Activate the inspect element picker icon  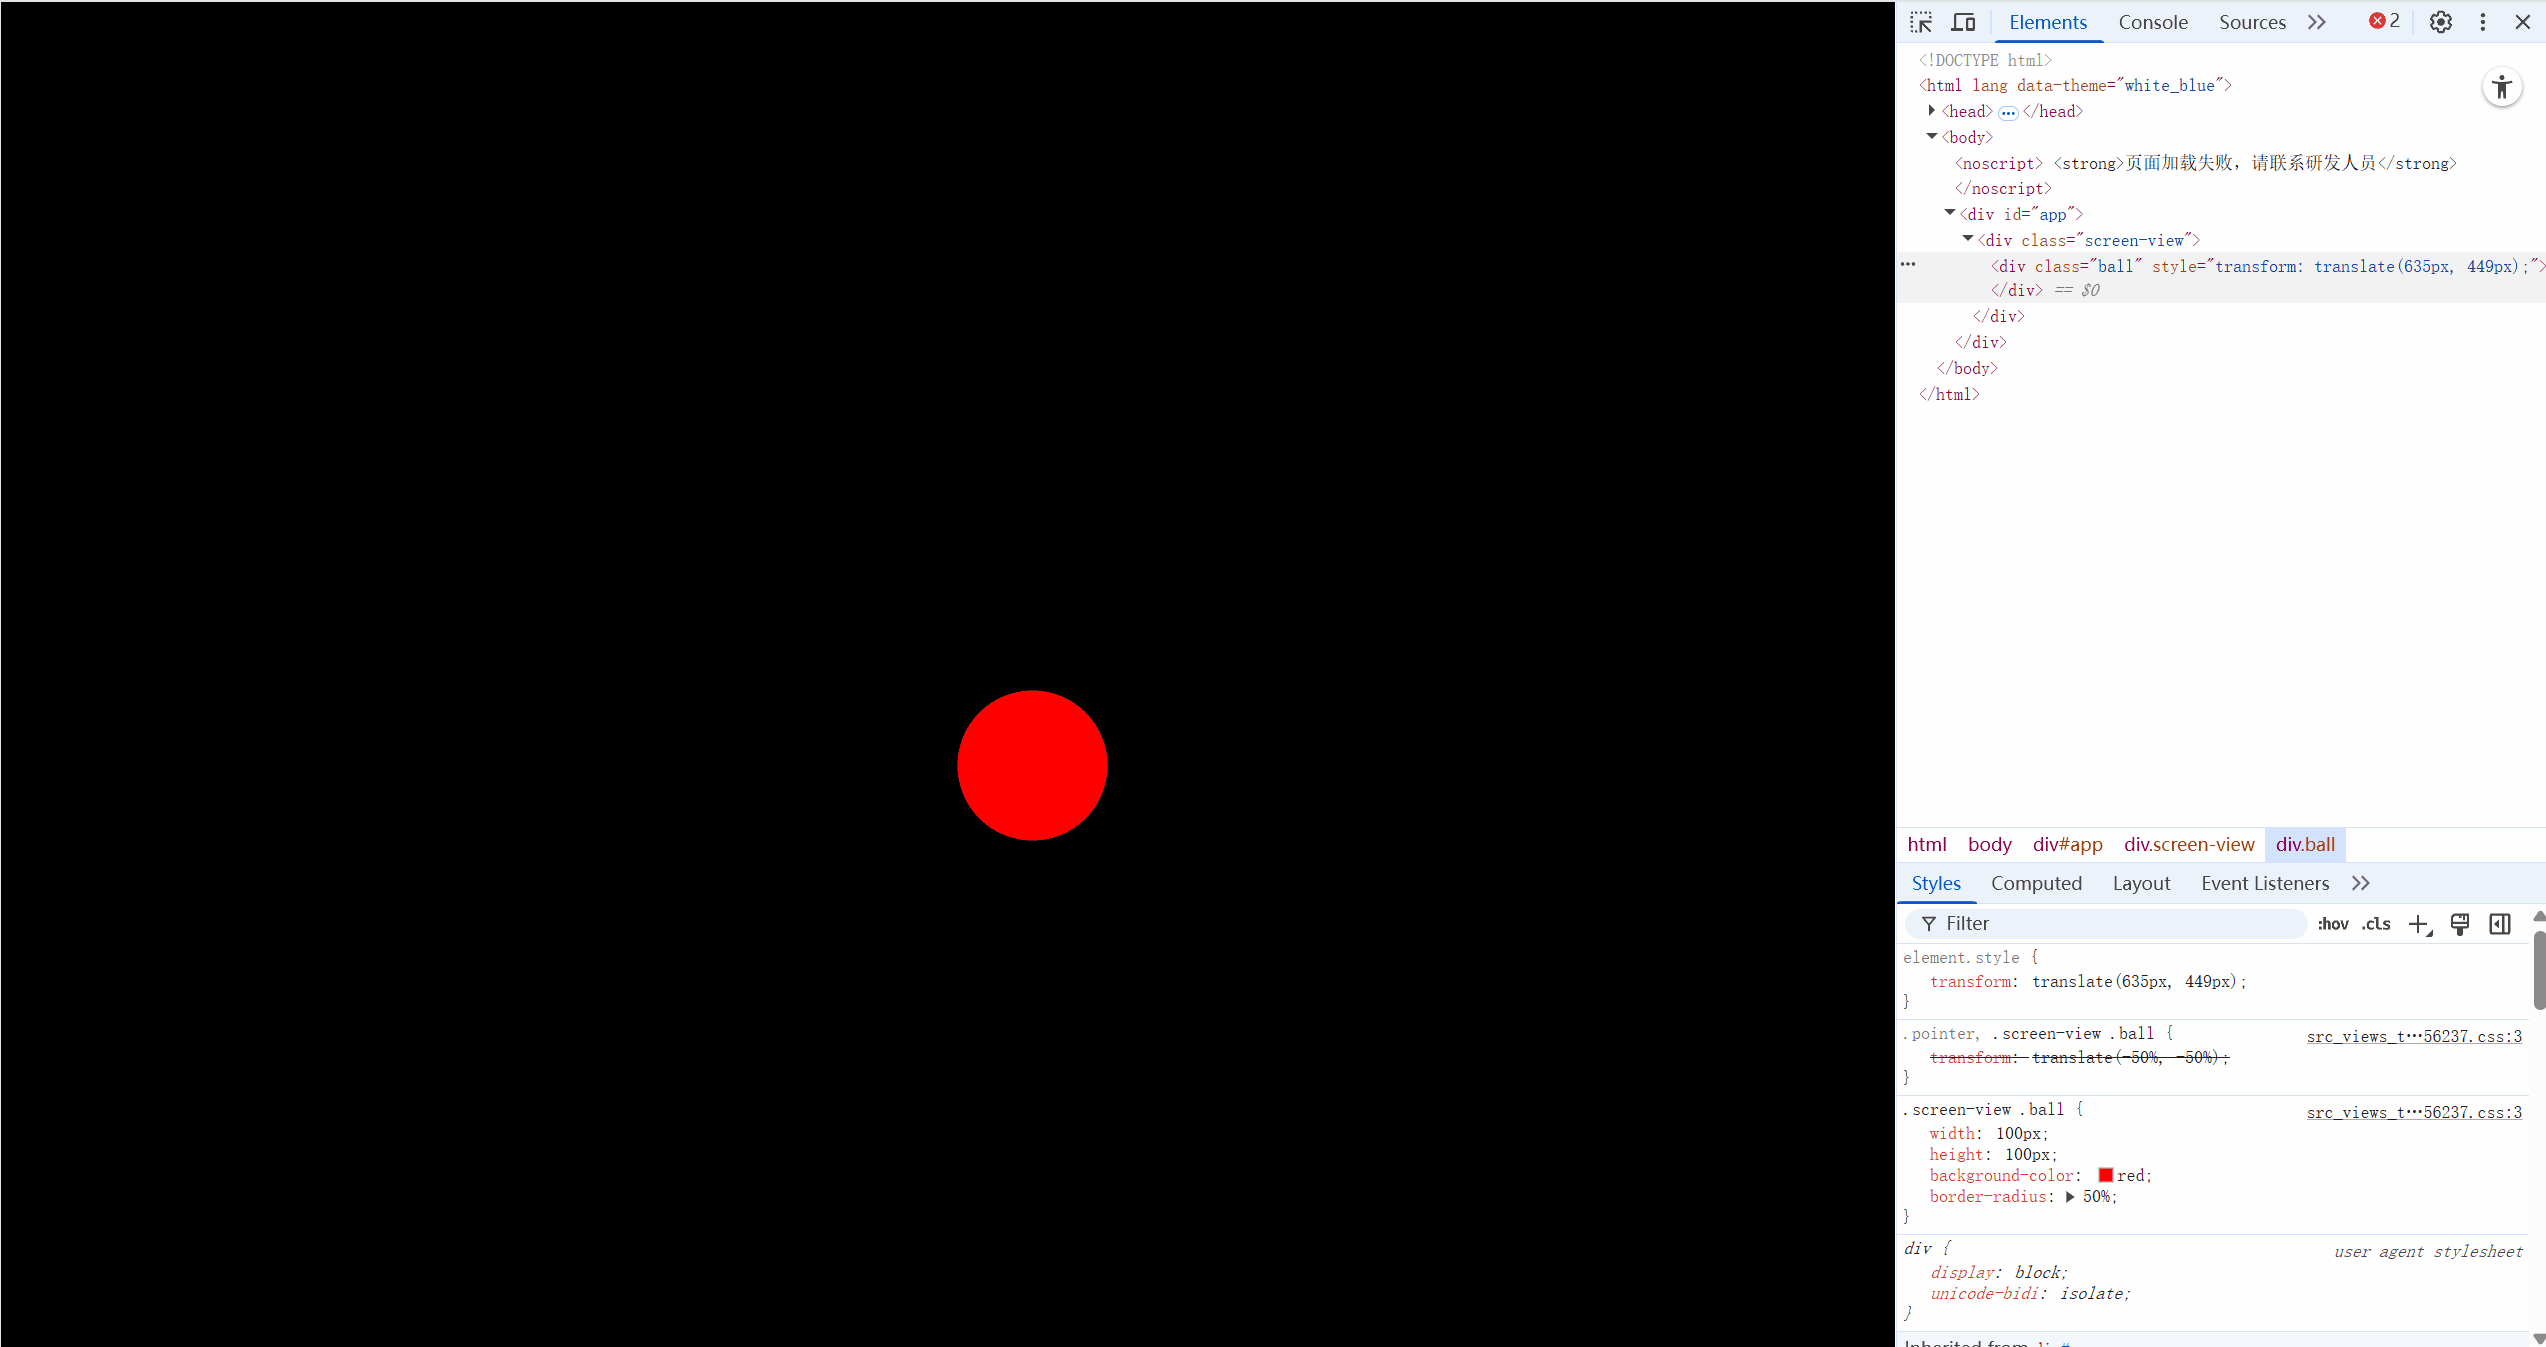tap(1921, 22)
